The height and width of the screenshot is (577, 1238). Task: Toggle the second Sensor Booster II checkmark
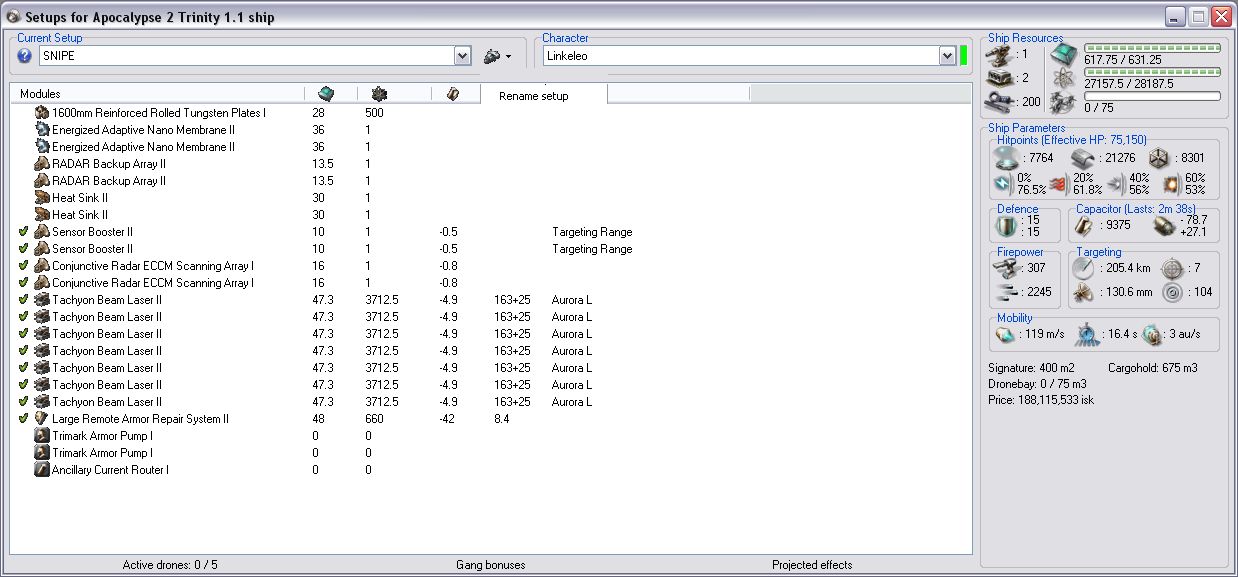coord(23,248)
